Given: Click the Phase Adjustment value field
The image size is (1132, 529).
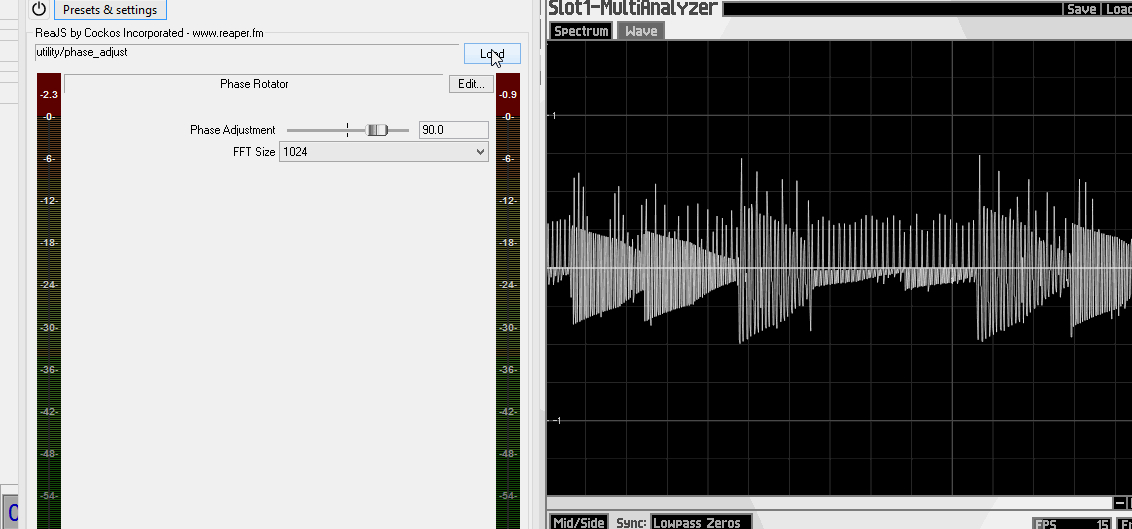Looking at the screenshot, I should tap(453, 130).
